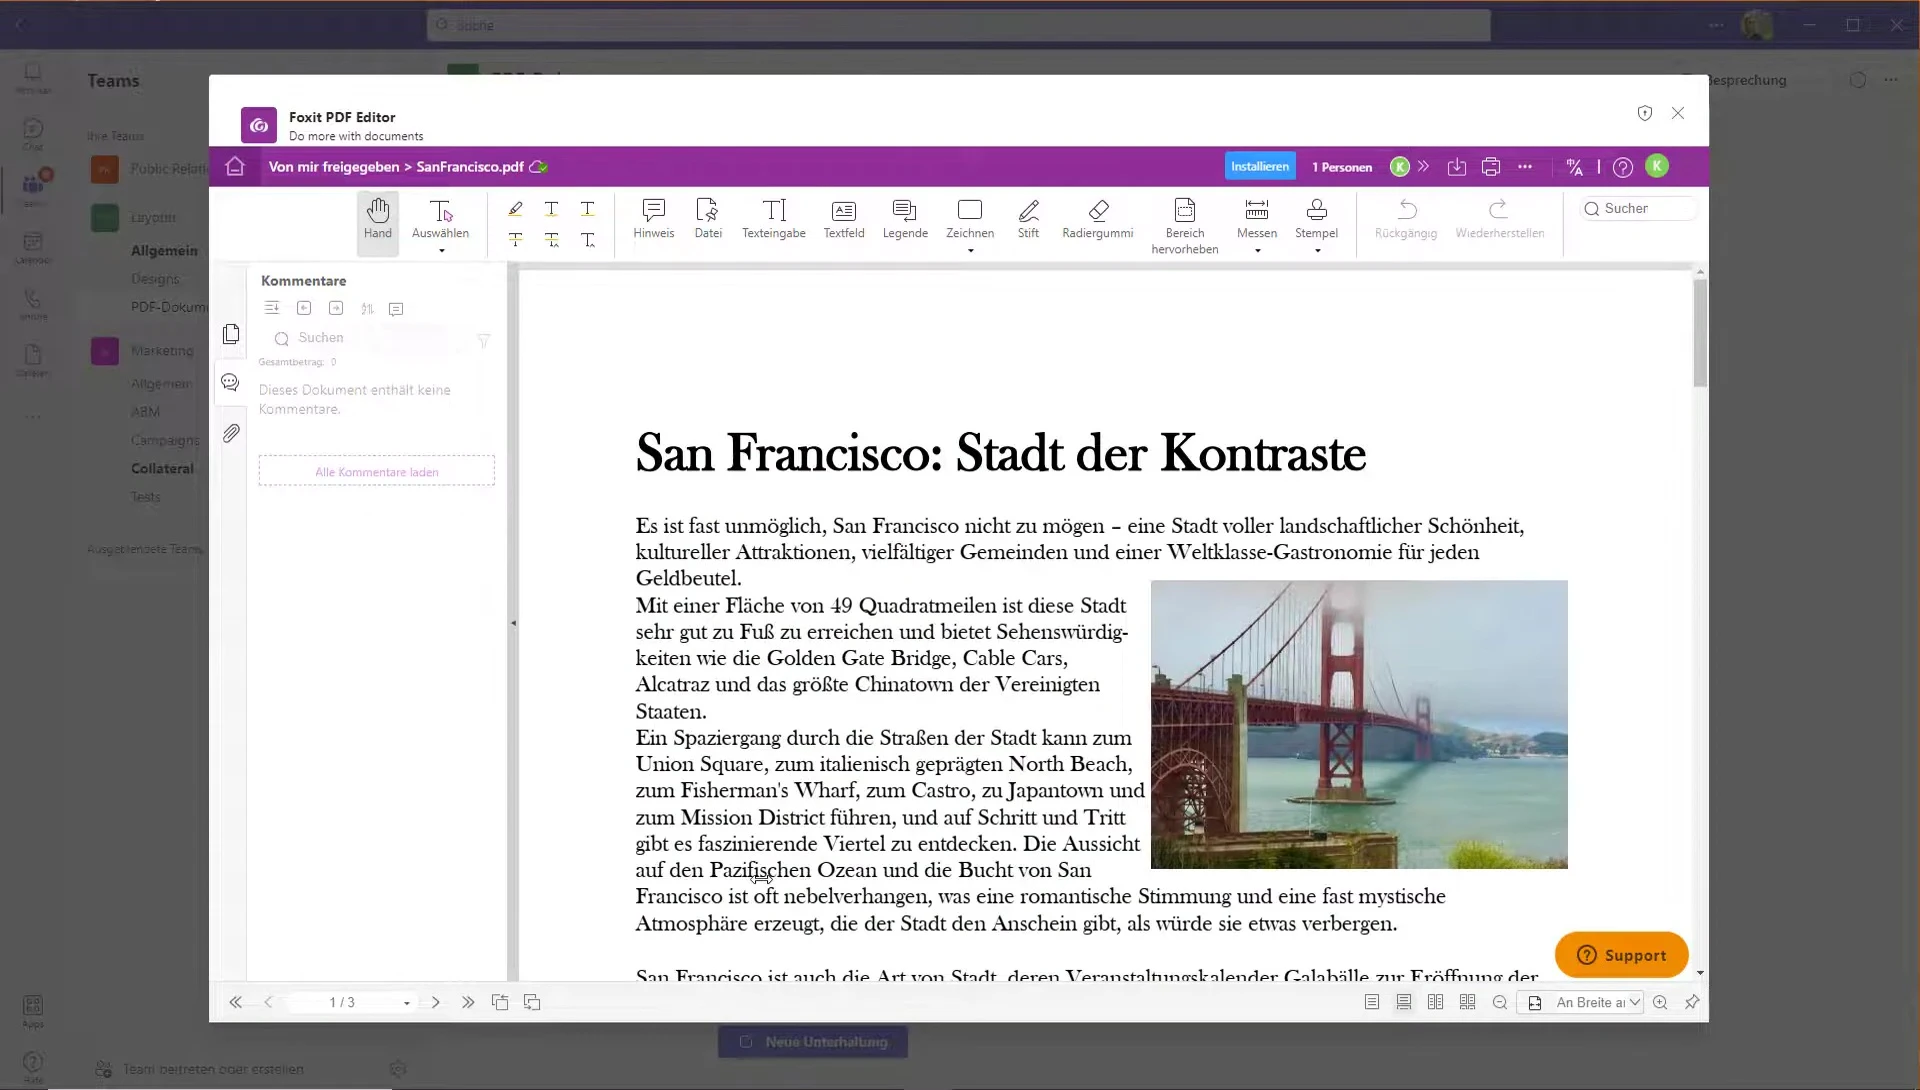Screen dimensions: 1920x1090
Task: Download the document from purple bar
Action: pyautogui.click(x=1457, y=167)
